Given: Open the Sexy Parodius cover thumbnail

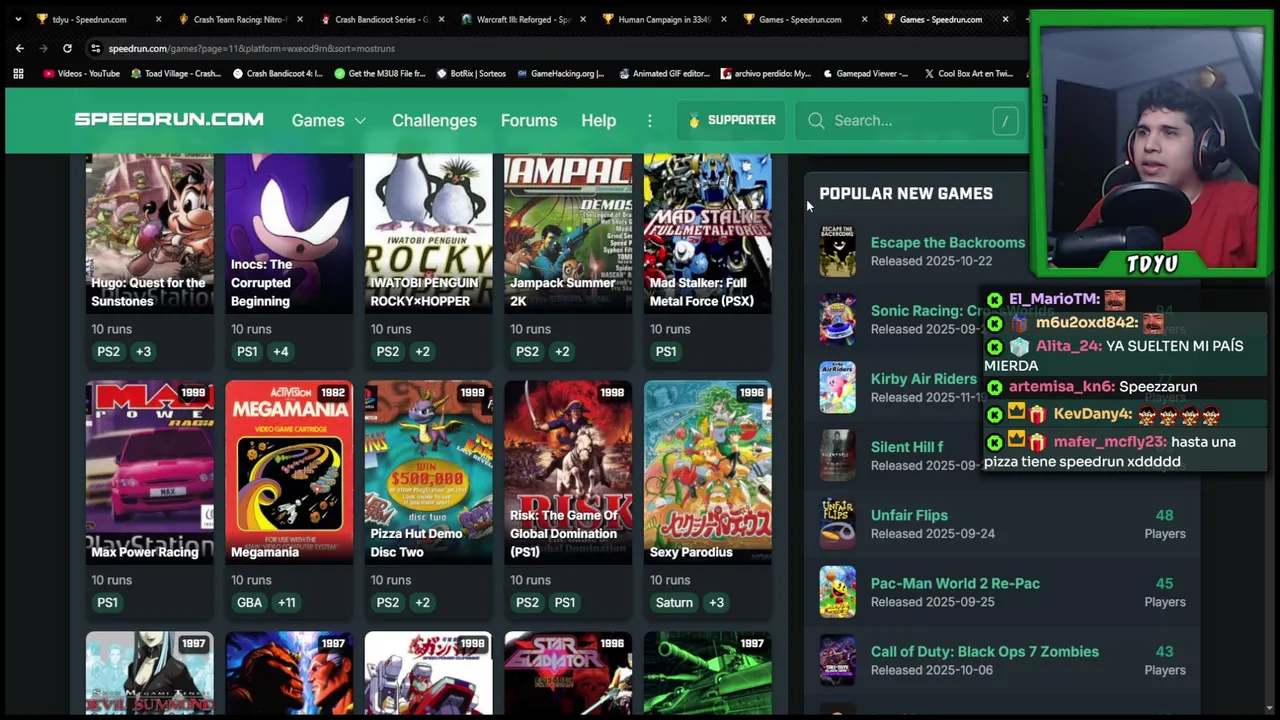Looking at the screenshot, I should click(707, 472).
